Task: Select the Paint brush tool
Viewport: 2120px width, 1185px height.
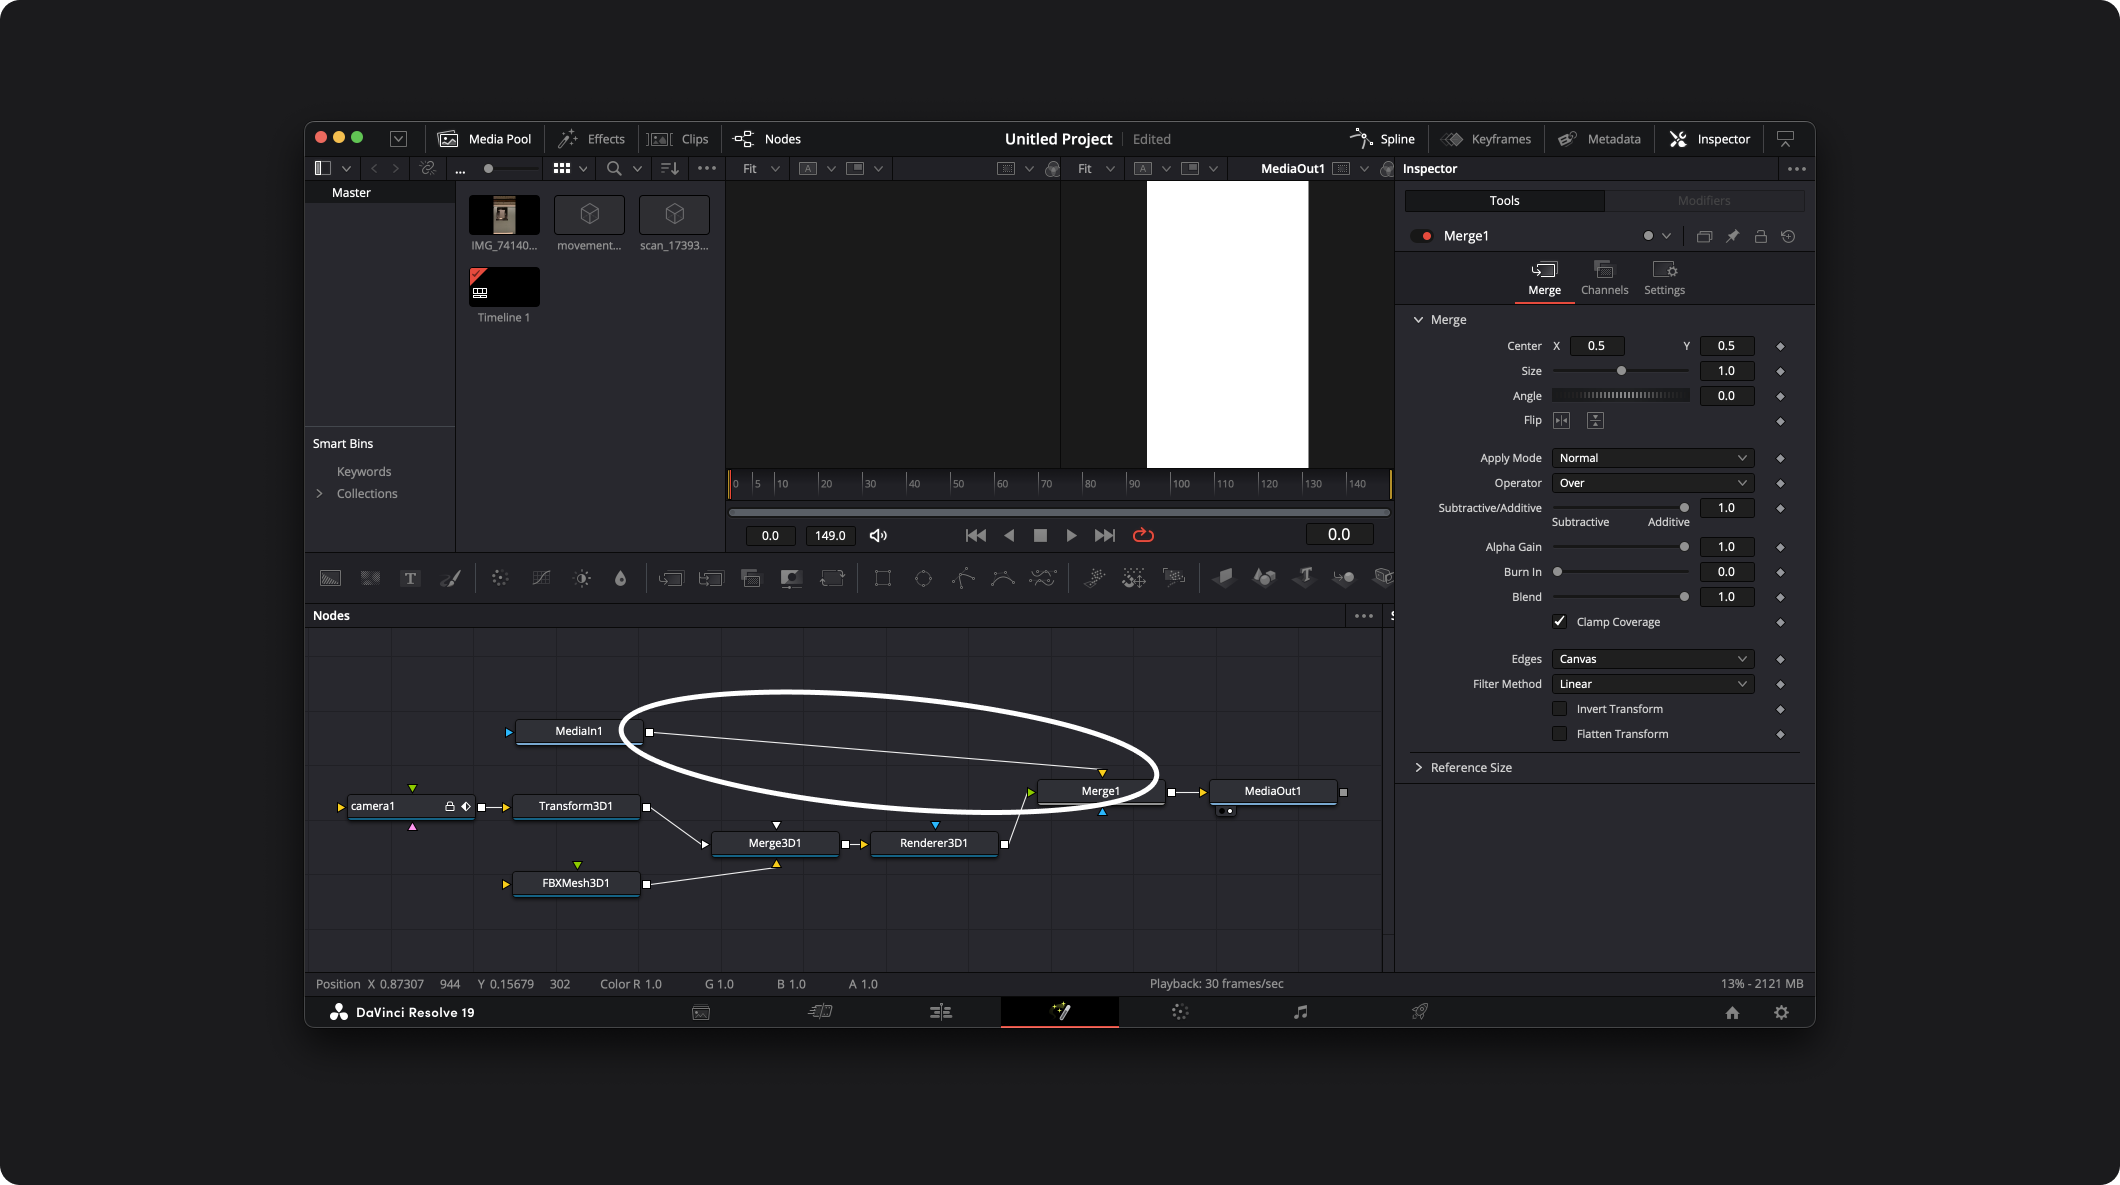Action: pos(450,578)
